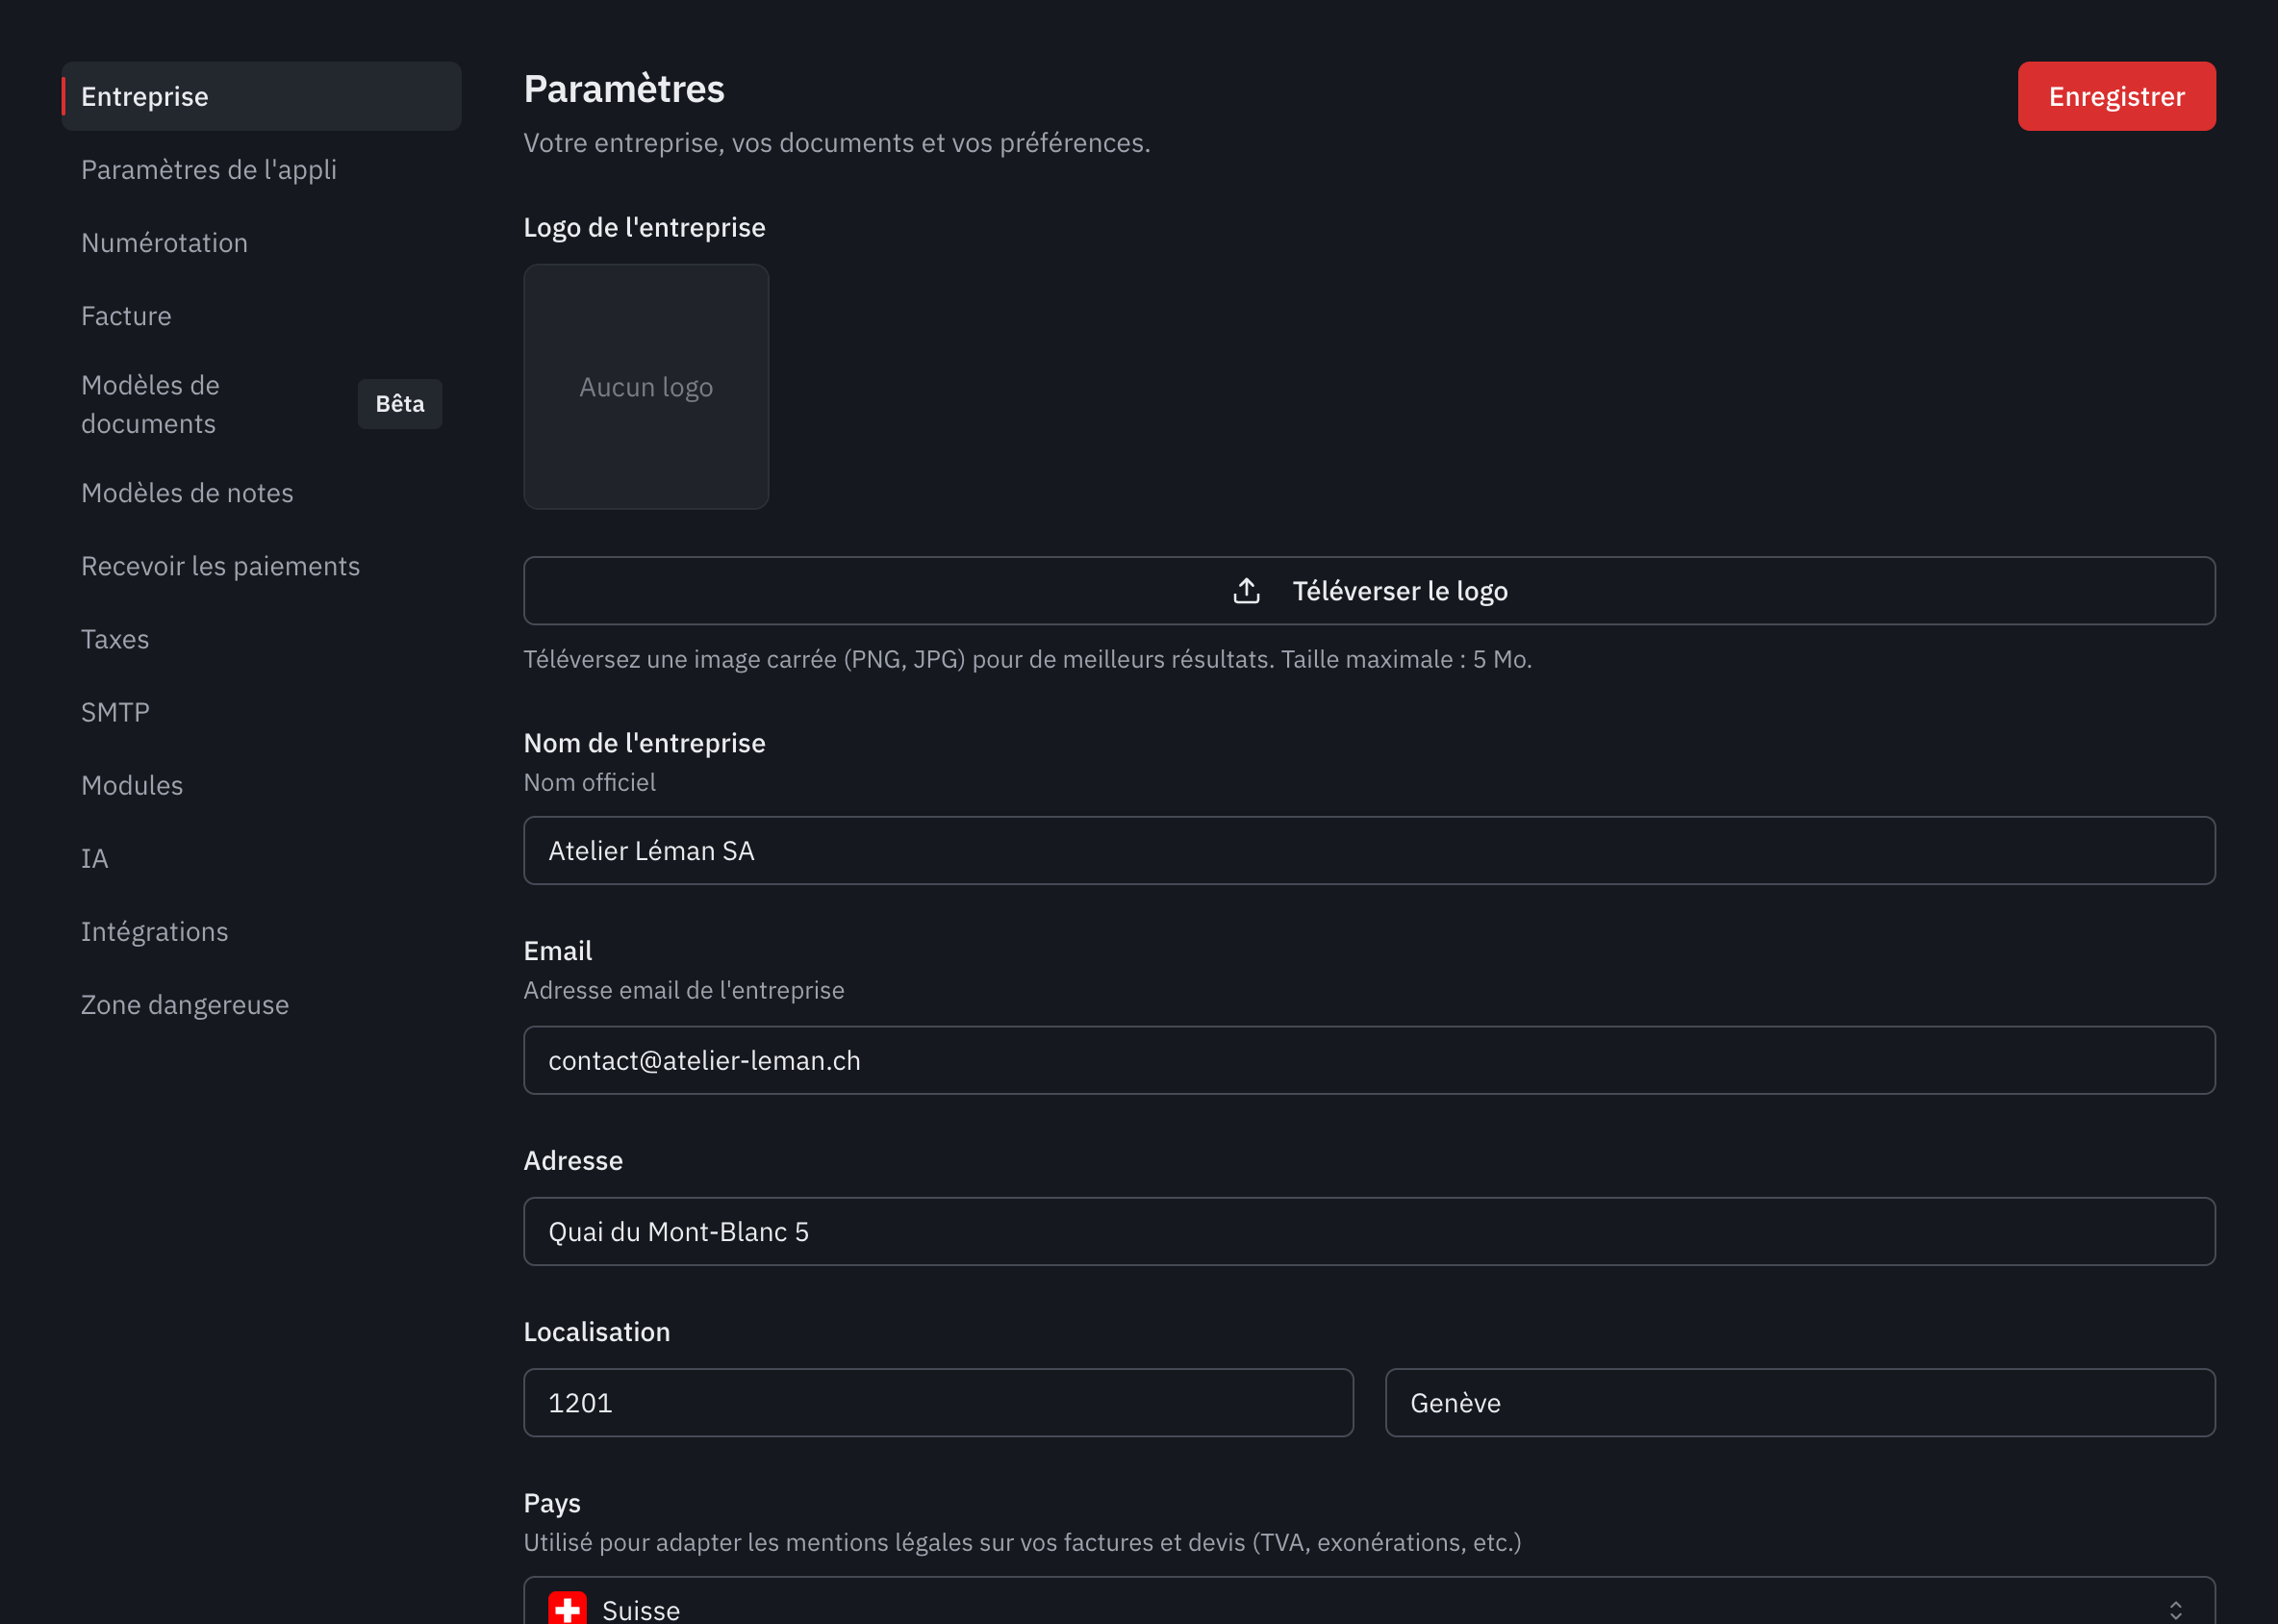2278x1624 pixels.
Task: Open the Taxes section
Action: (x=261, y=638)
